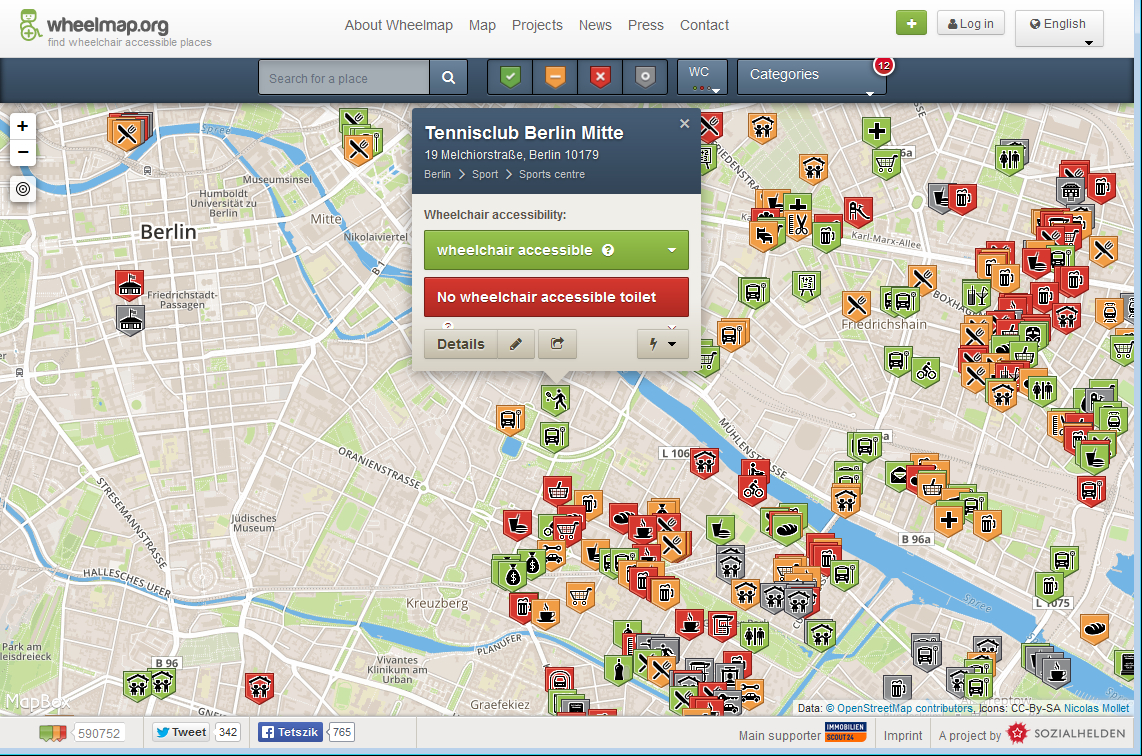Go to the Map menu item

point(482,25)
